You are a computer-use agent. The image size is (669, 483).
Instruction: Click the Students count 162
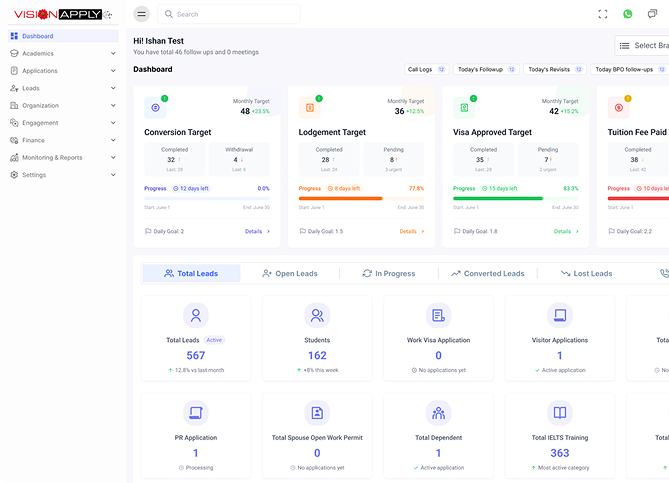tap(317, 355)
